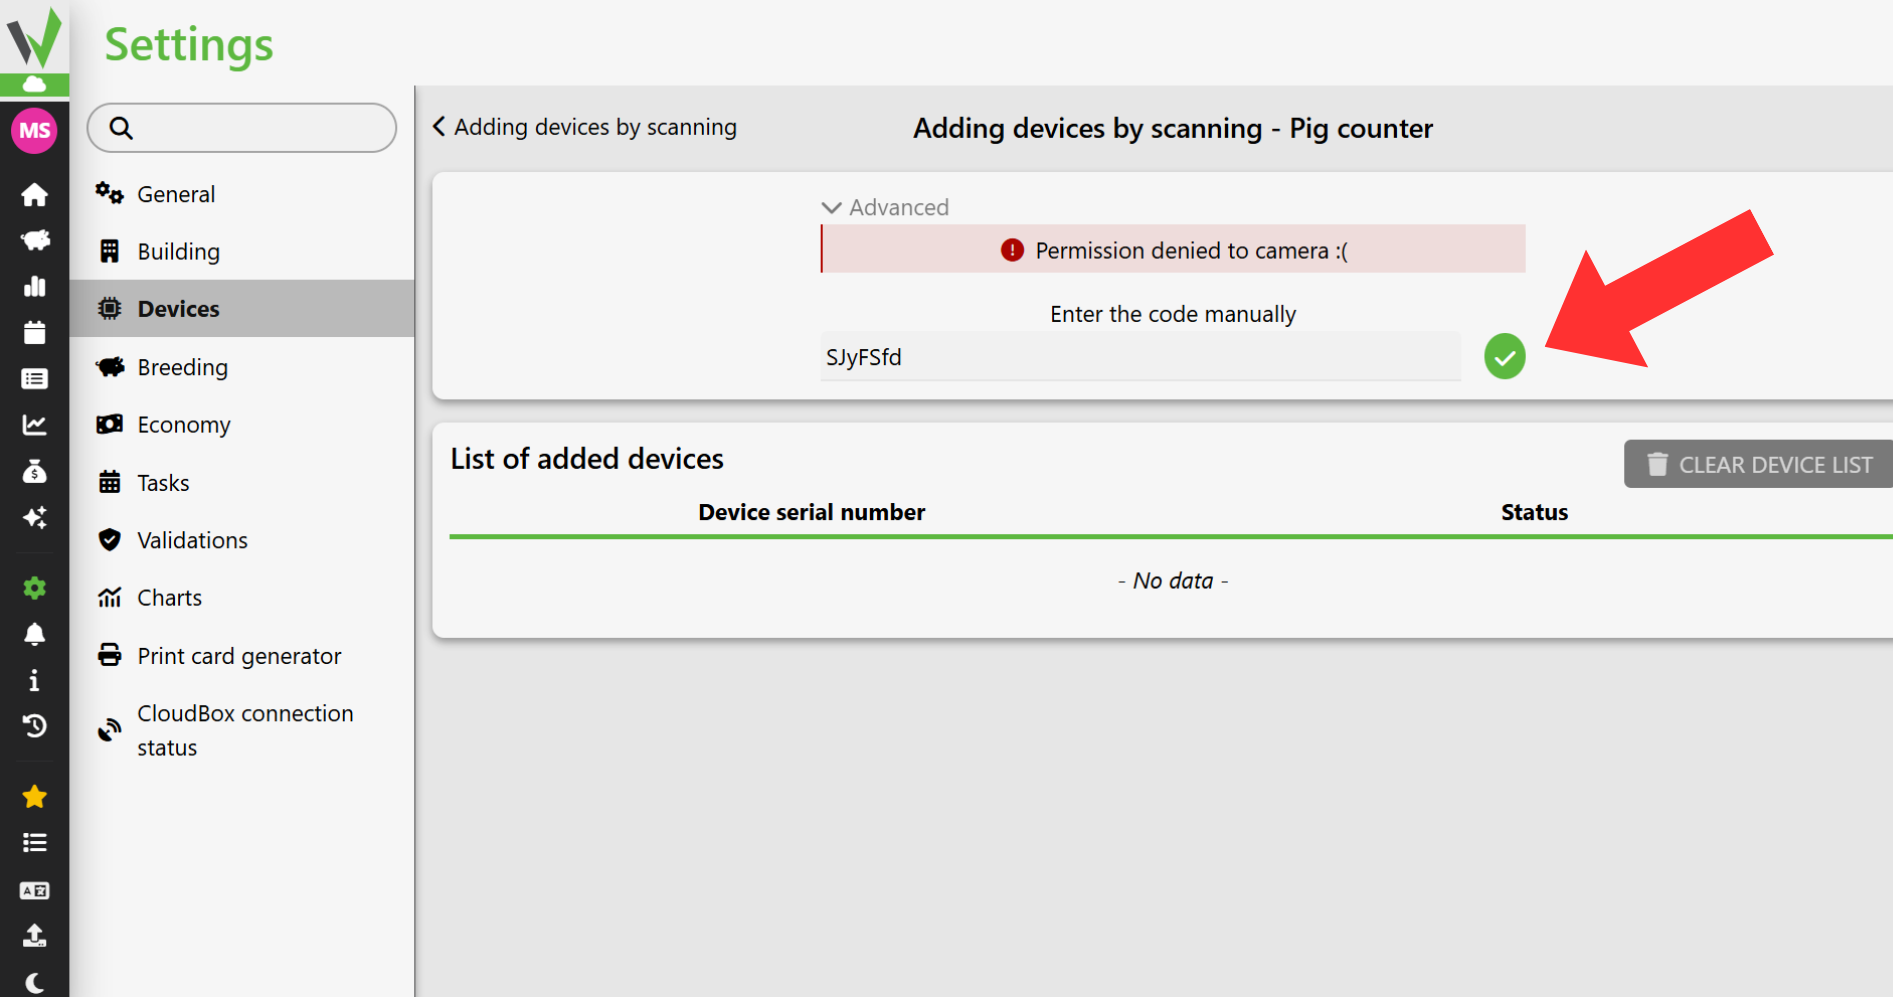
Task: Click the settings search field
Action: click(242, 128)
